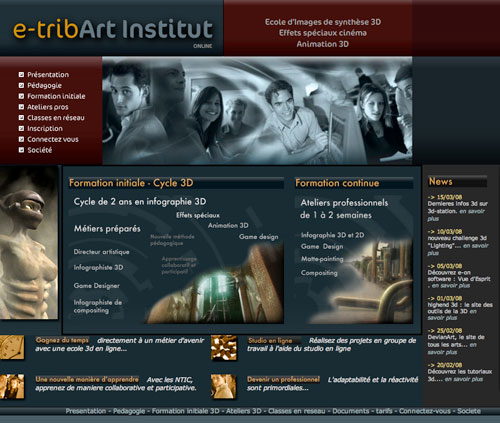This screenshot has height=423, width=500.
Task: Open the Gagnez du temps link
Action: tap(62, 340)
